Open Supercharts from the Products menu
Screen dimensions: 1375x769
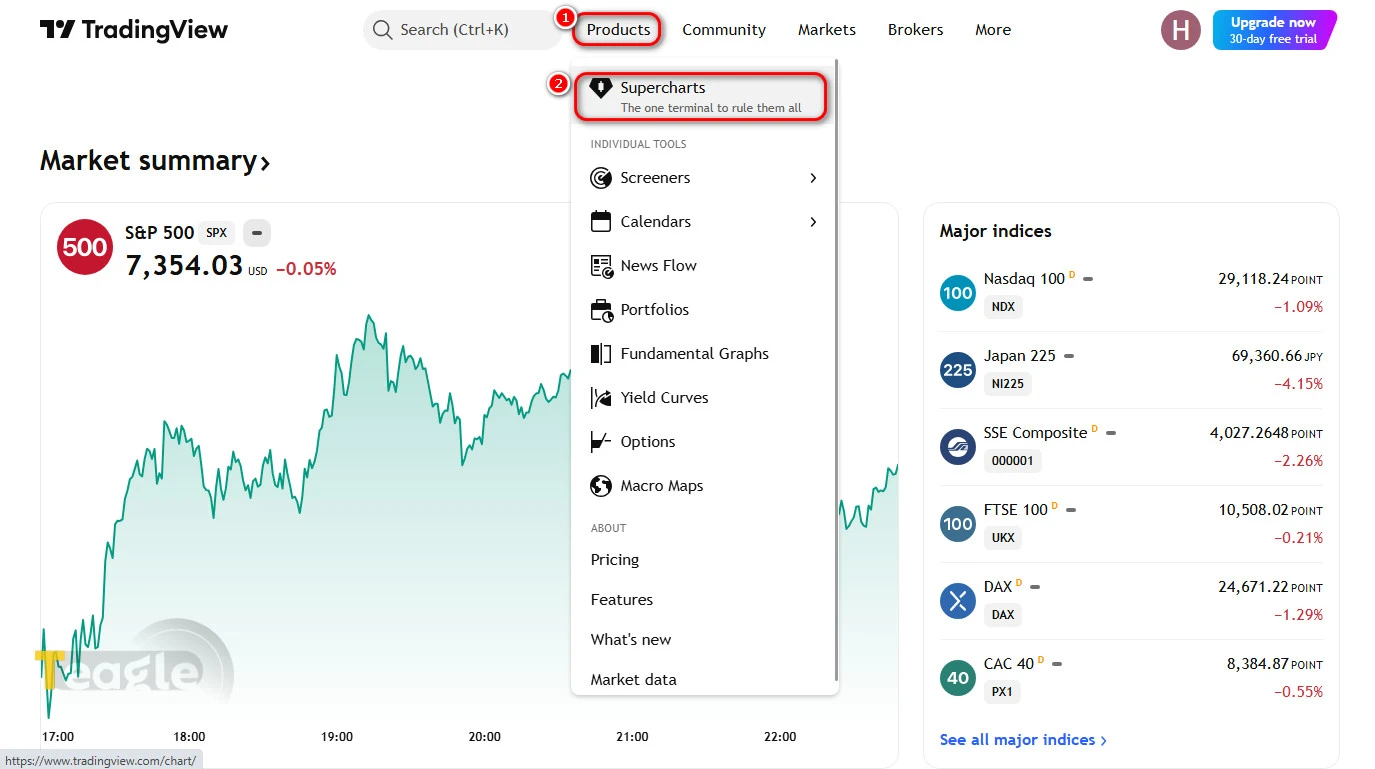(x=701, y=97)
